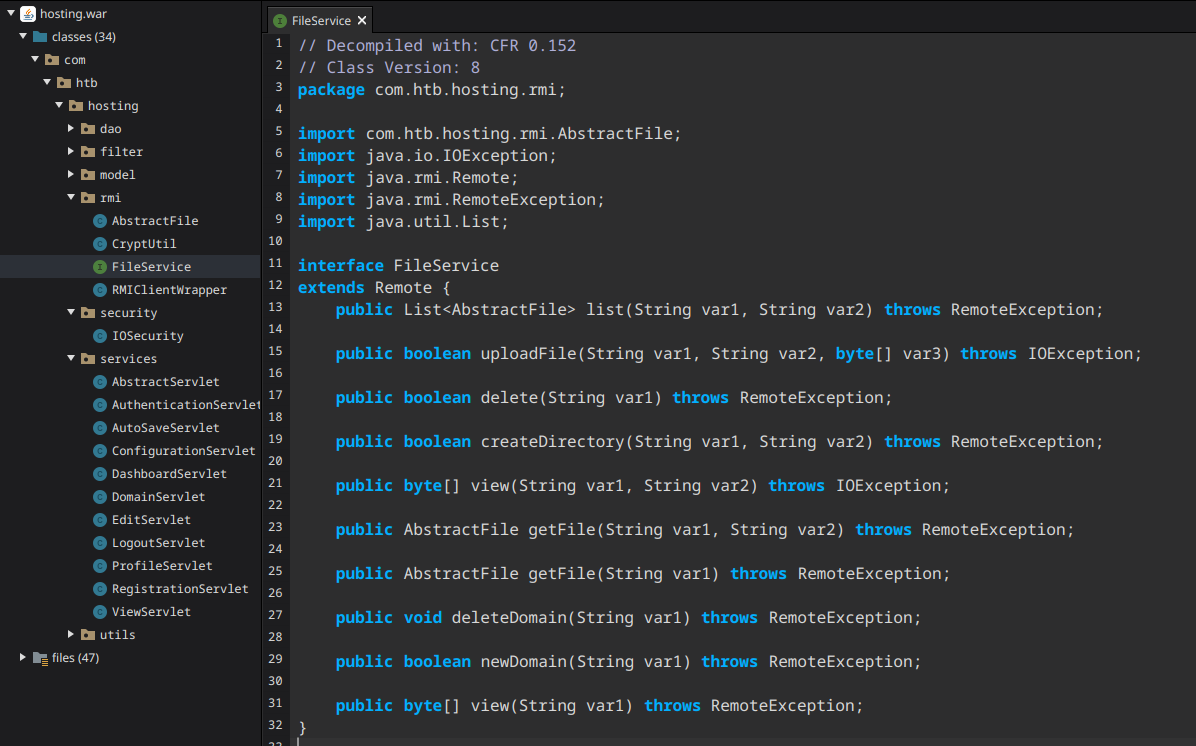
Task: Click the files (47) folder icon
Action: (x=40, y=658)
